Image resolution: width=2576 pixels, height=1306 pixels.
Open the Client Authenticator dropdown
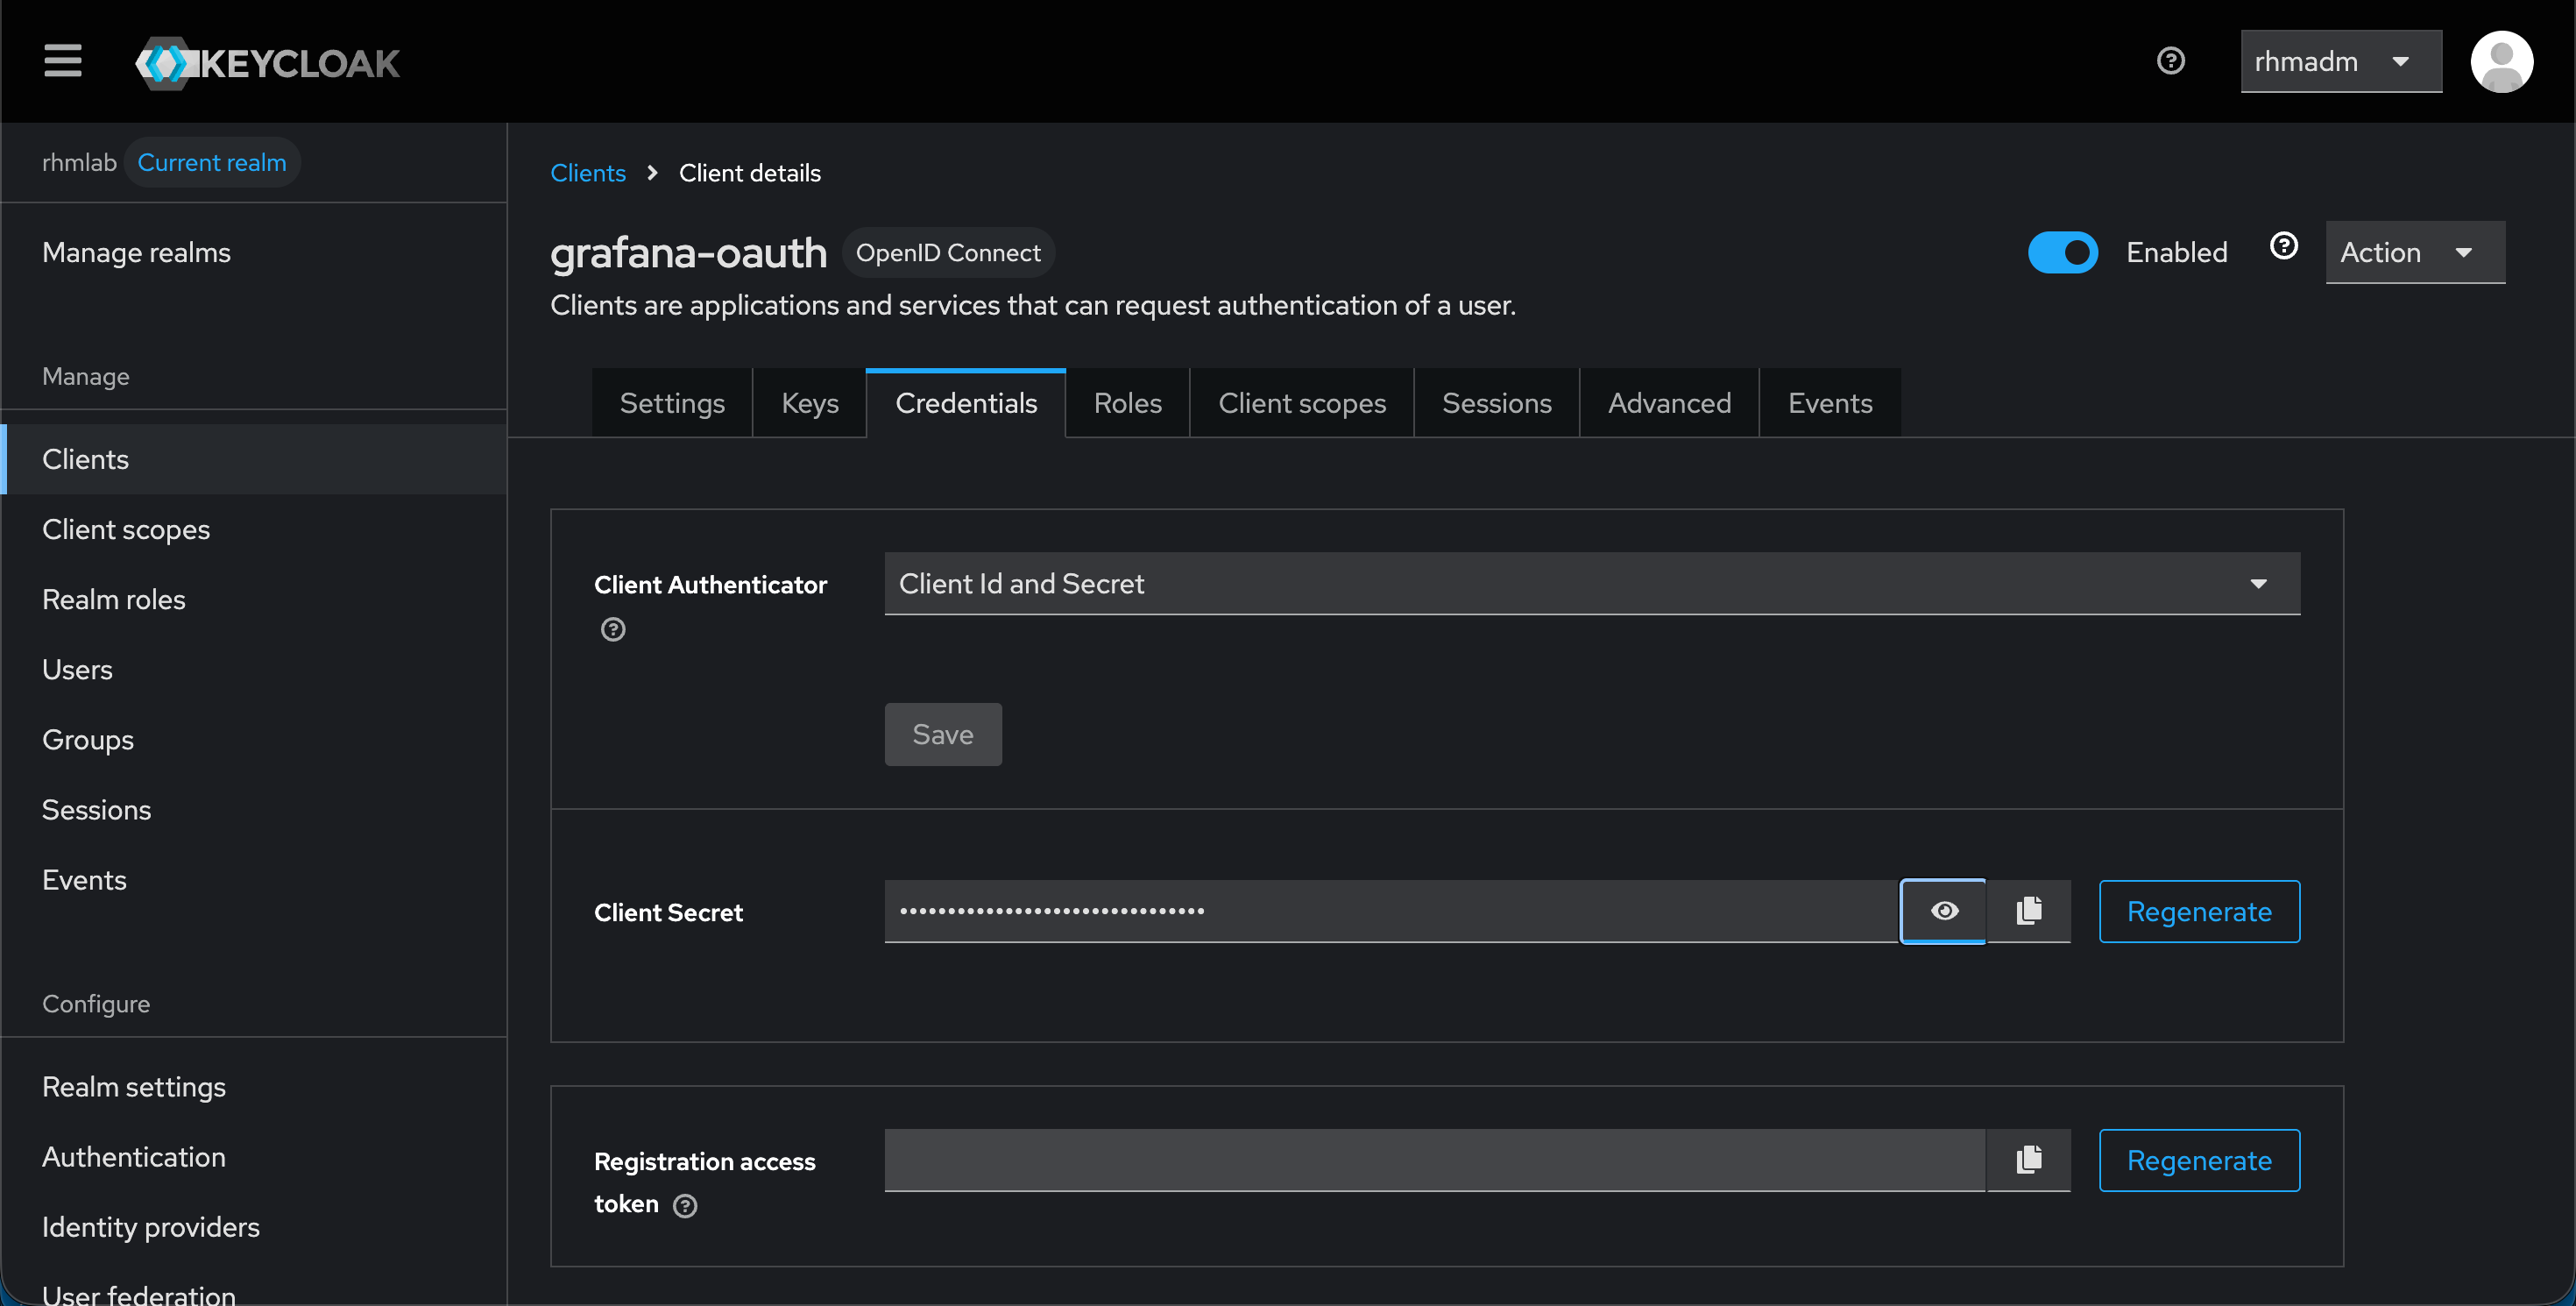click(1591, 583)
